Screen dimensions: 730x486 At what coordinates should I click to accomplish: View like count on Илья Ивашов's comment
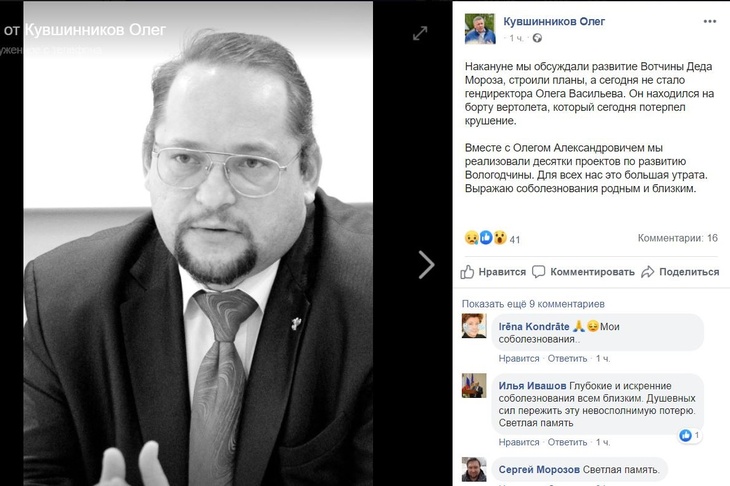(690, 435)
